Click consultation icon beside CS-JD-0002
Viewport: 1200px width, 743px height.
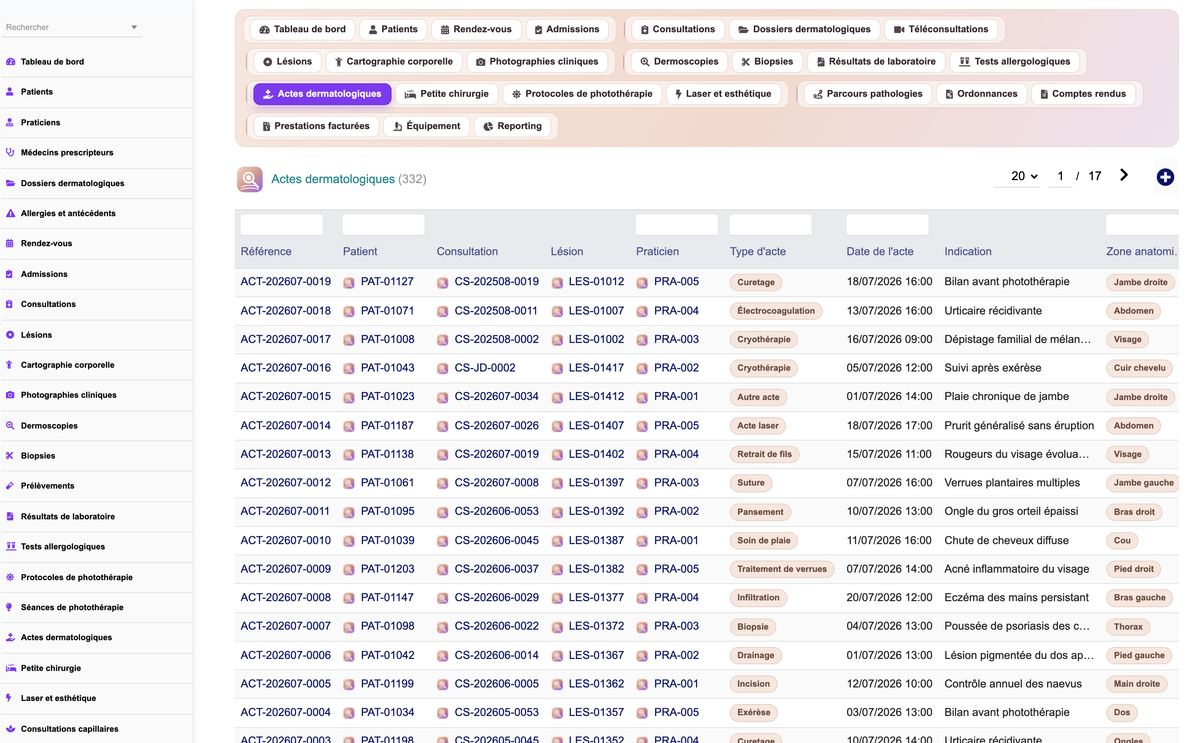(442, 369)
